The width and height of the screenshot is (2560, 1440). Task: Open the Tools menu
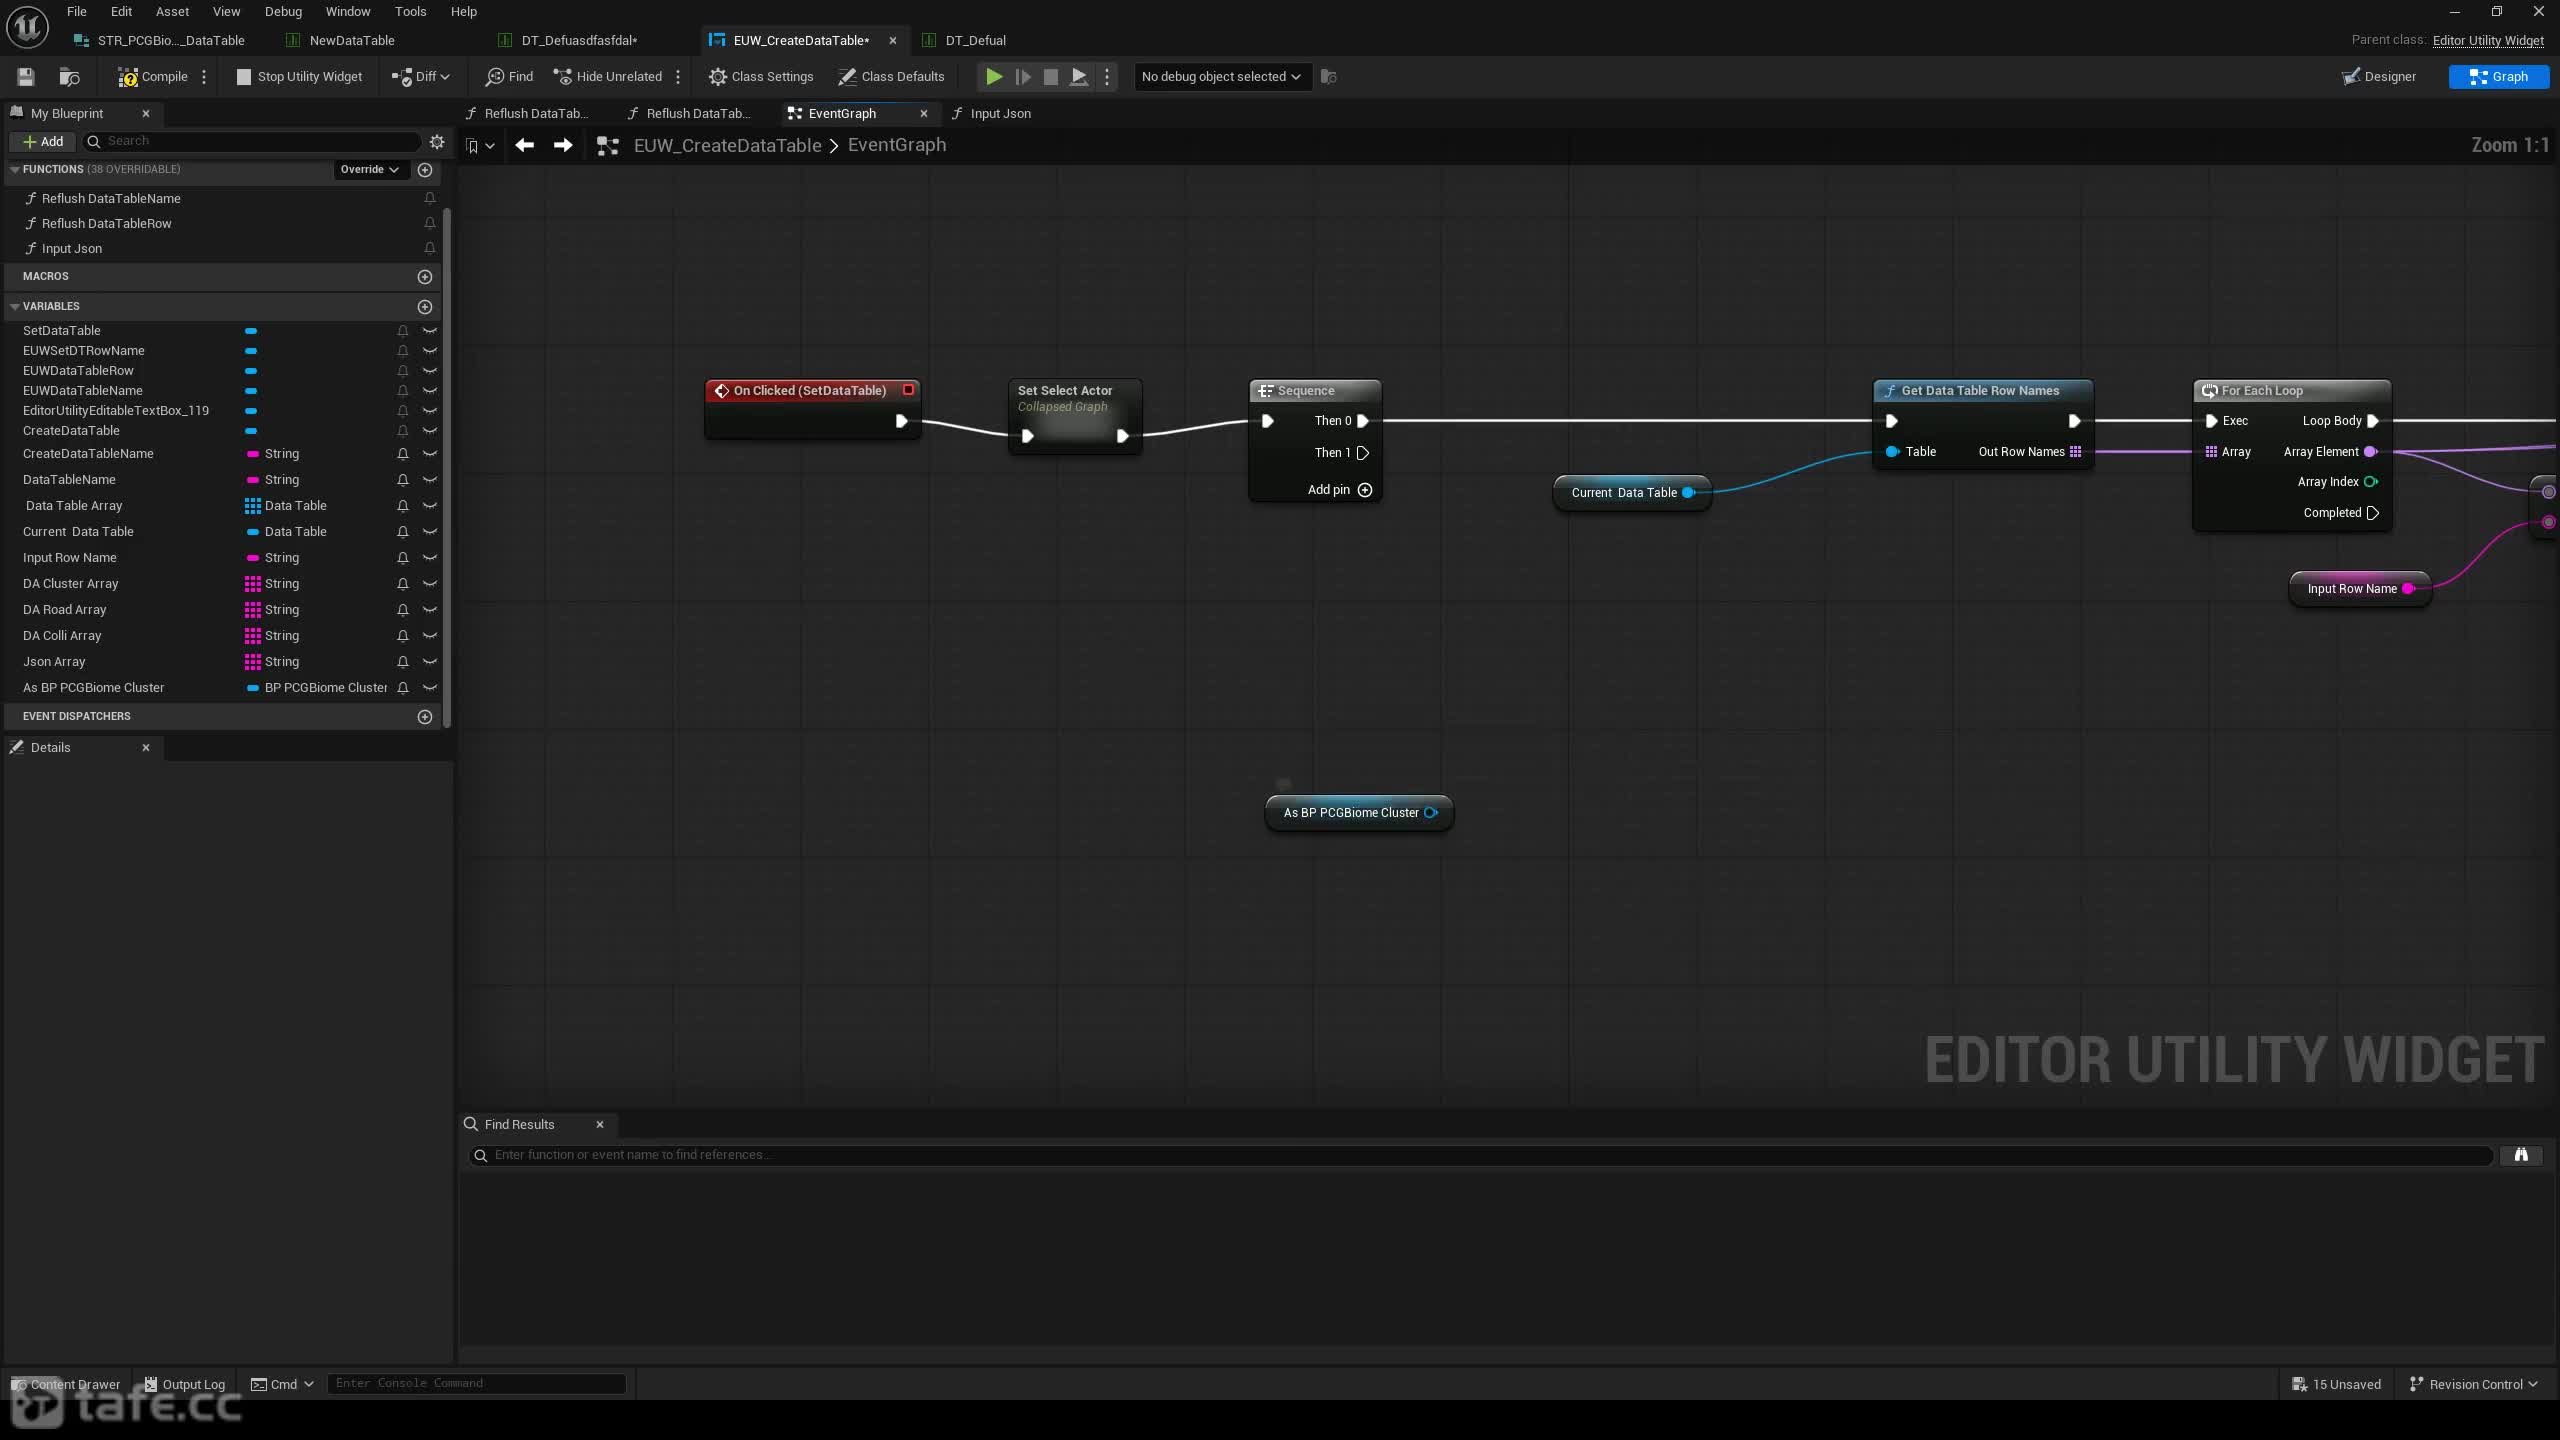(410, 12)
